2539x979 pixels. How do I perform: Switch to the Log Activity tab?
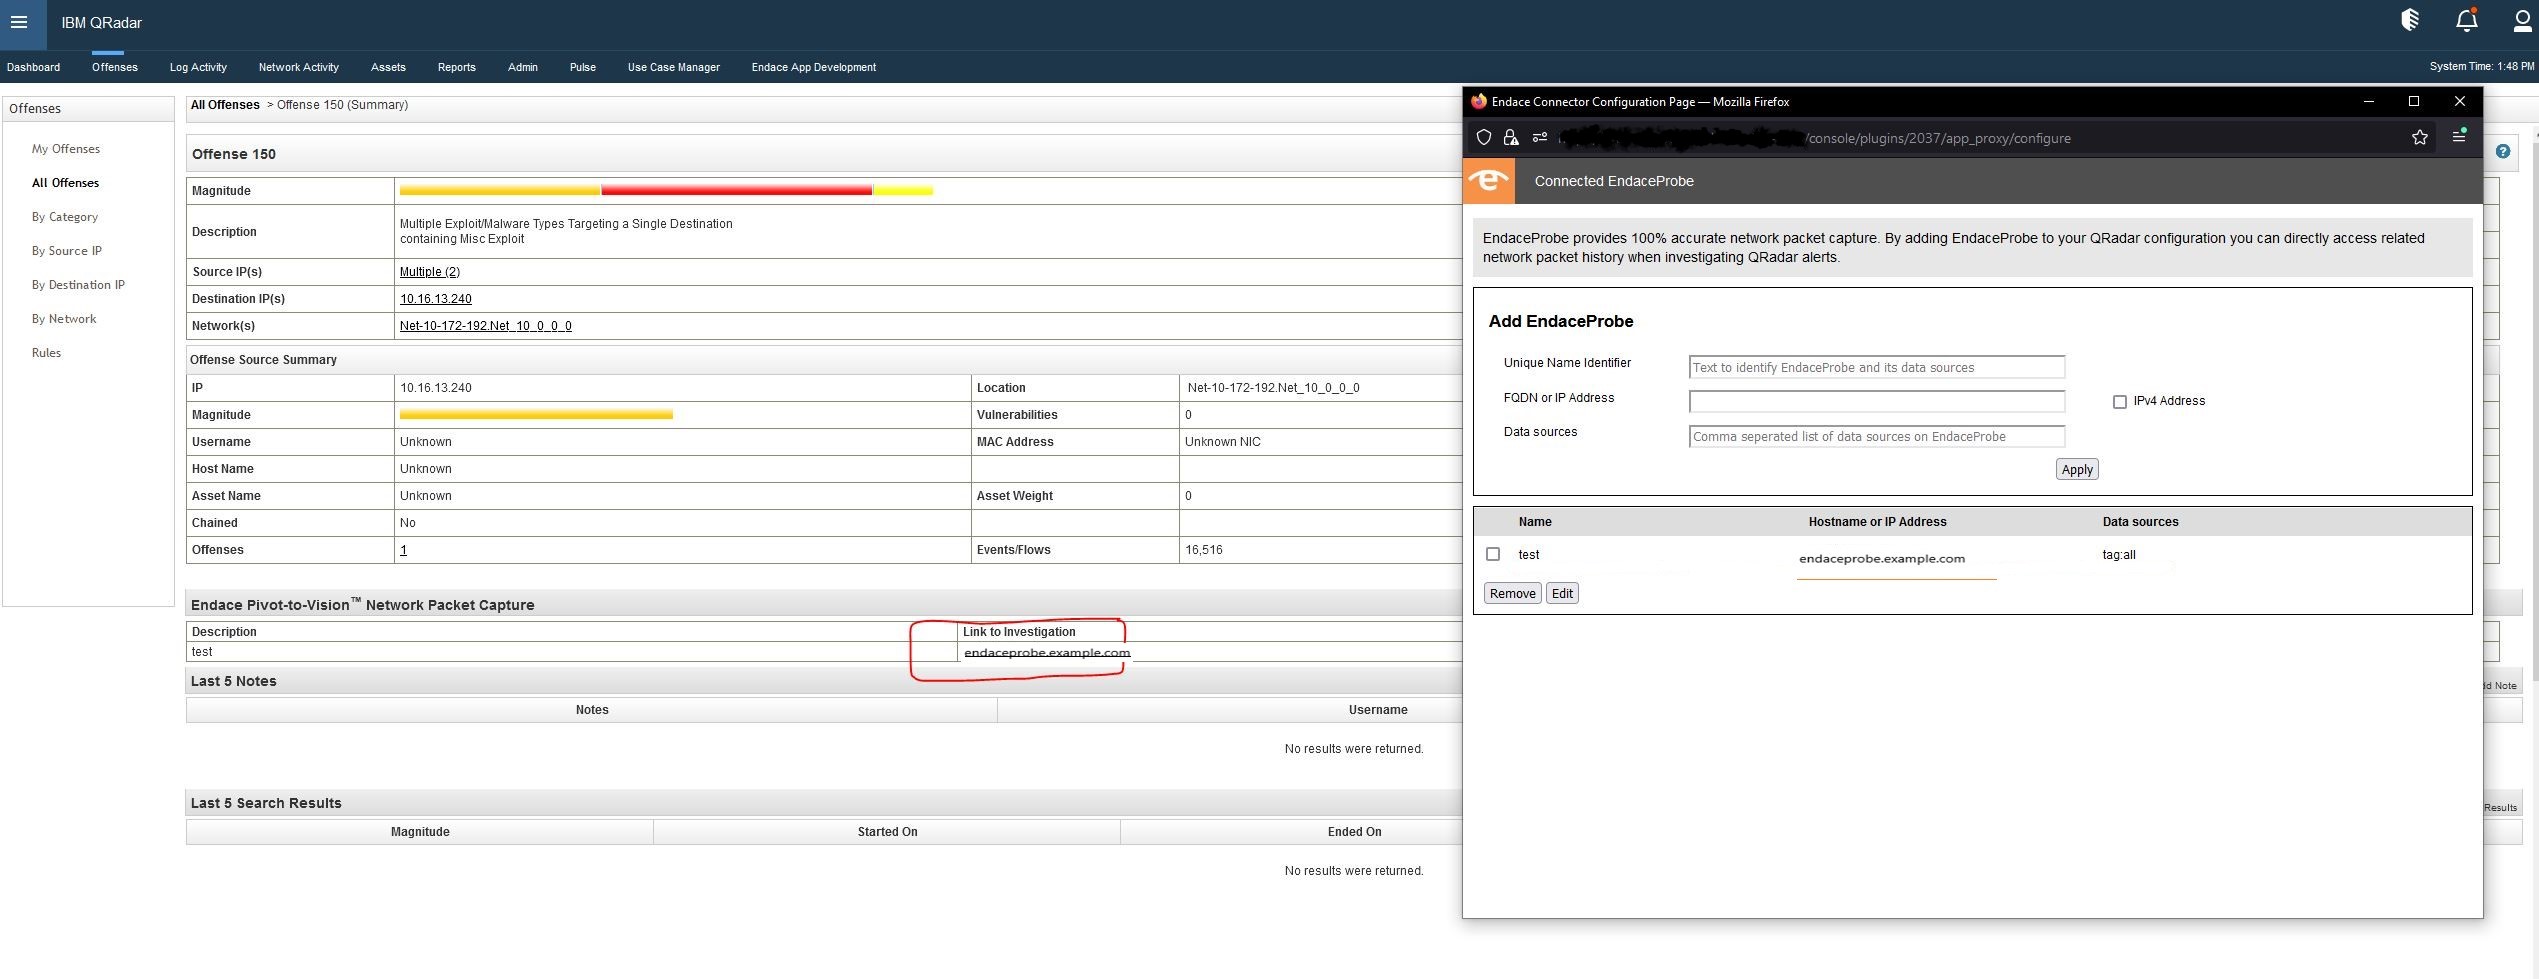coord(198,67)
